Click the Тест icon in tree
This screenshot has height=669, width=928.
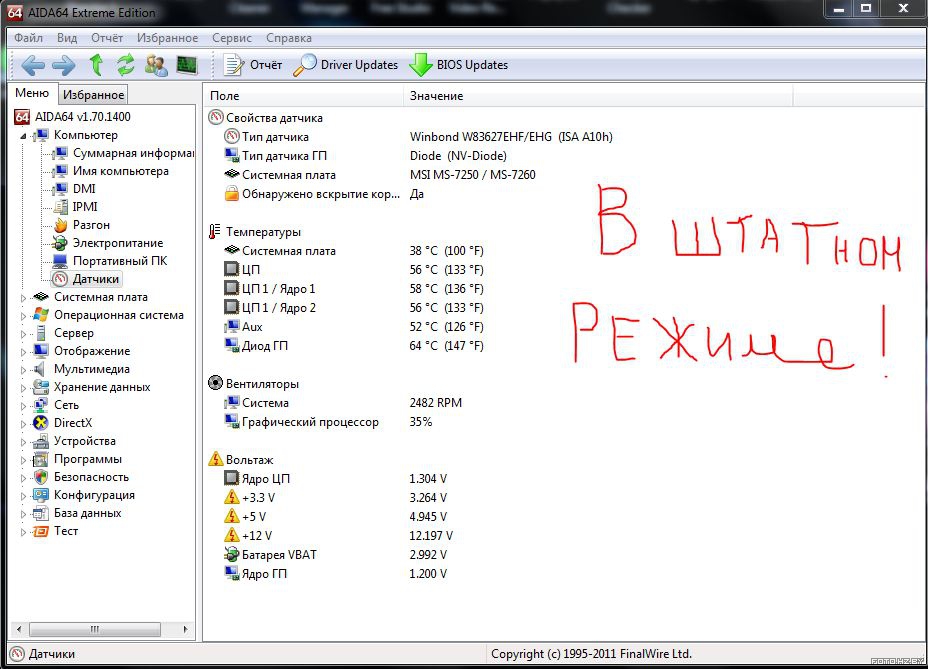(41, 531)
